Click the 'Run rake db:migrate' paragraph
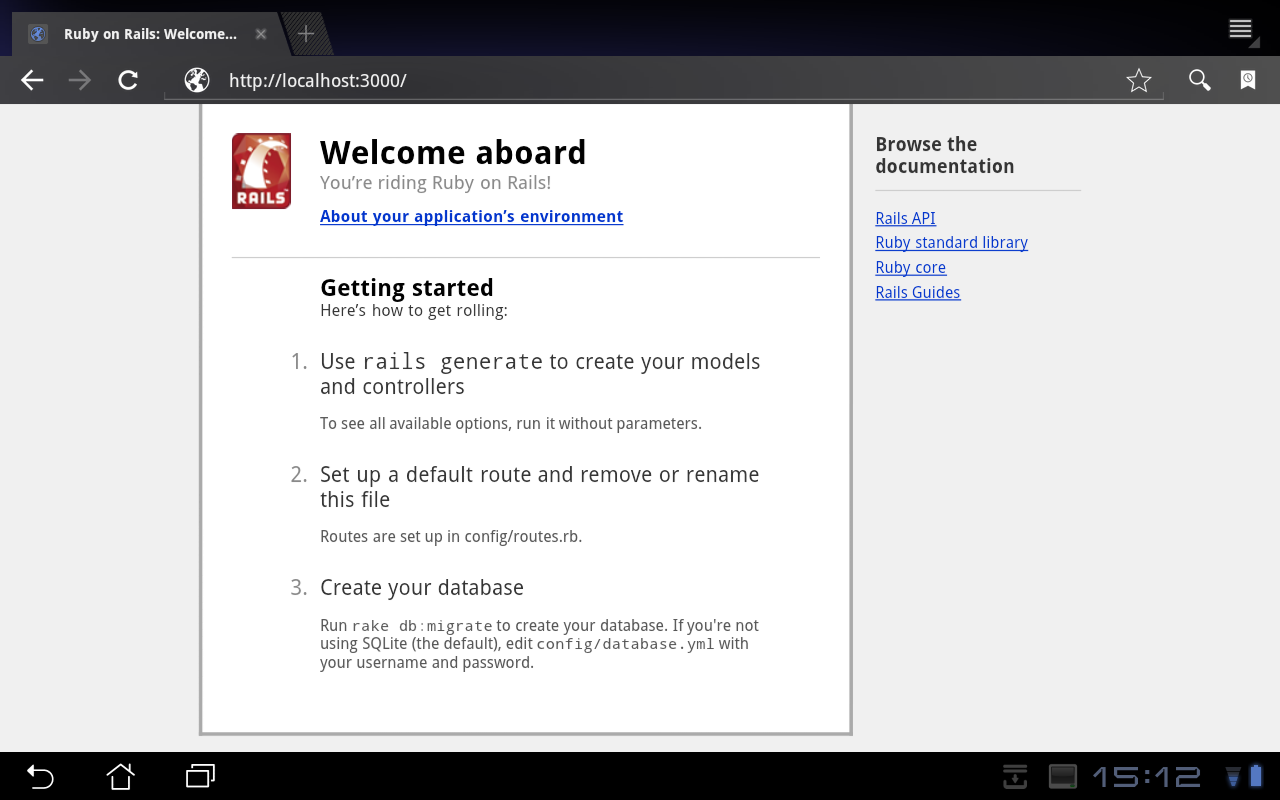This screenshot has height=800, width=1280. point(540,644)
